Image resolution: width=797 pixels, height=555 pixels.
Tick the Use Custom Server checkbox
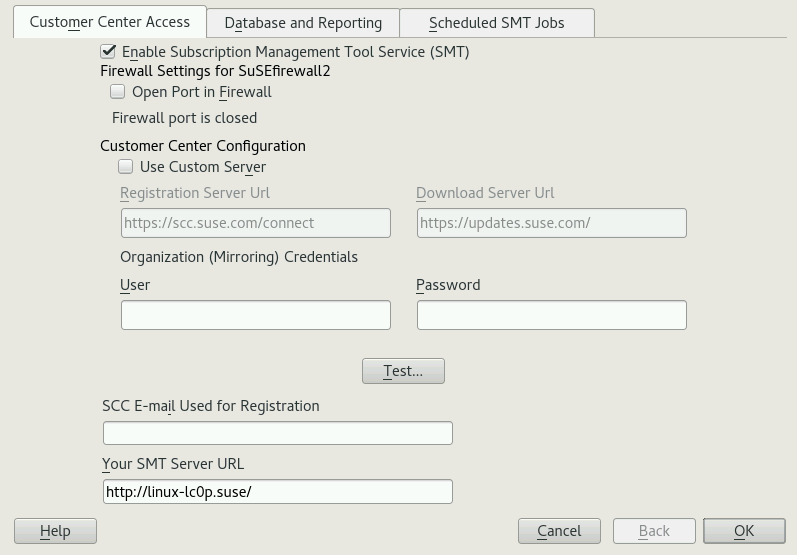click(x=126, y=167)
